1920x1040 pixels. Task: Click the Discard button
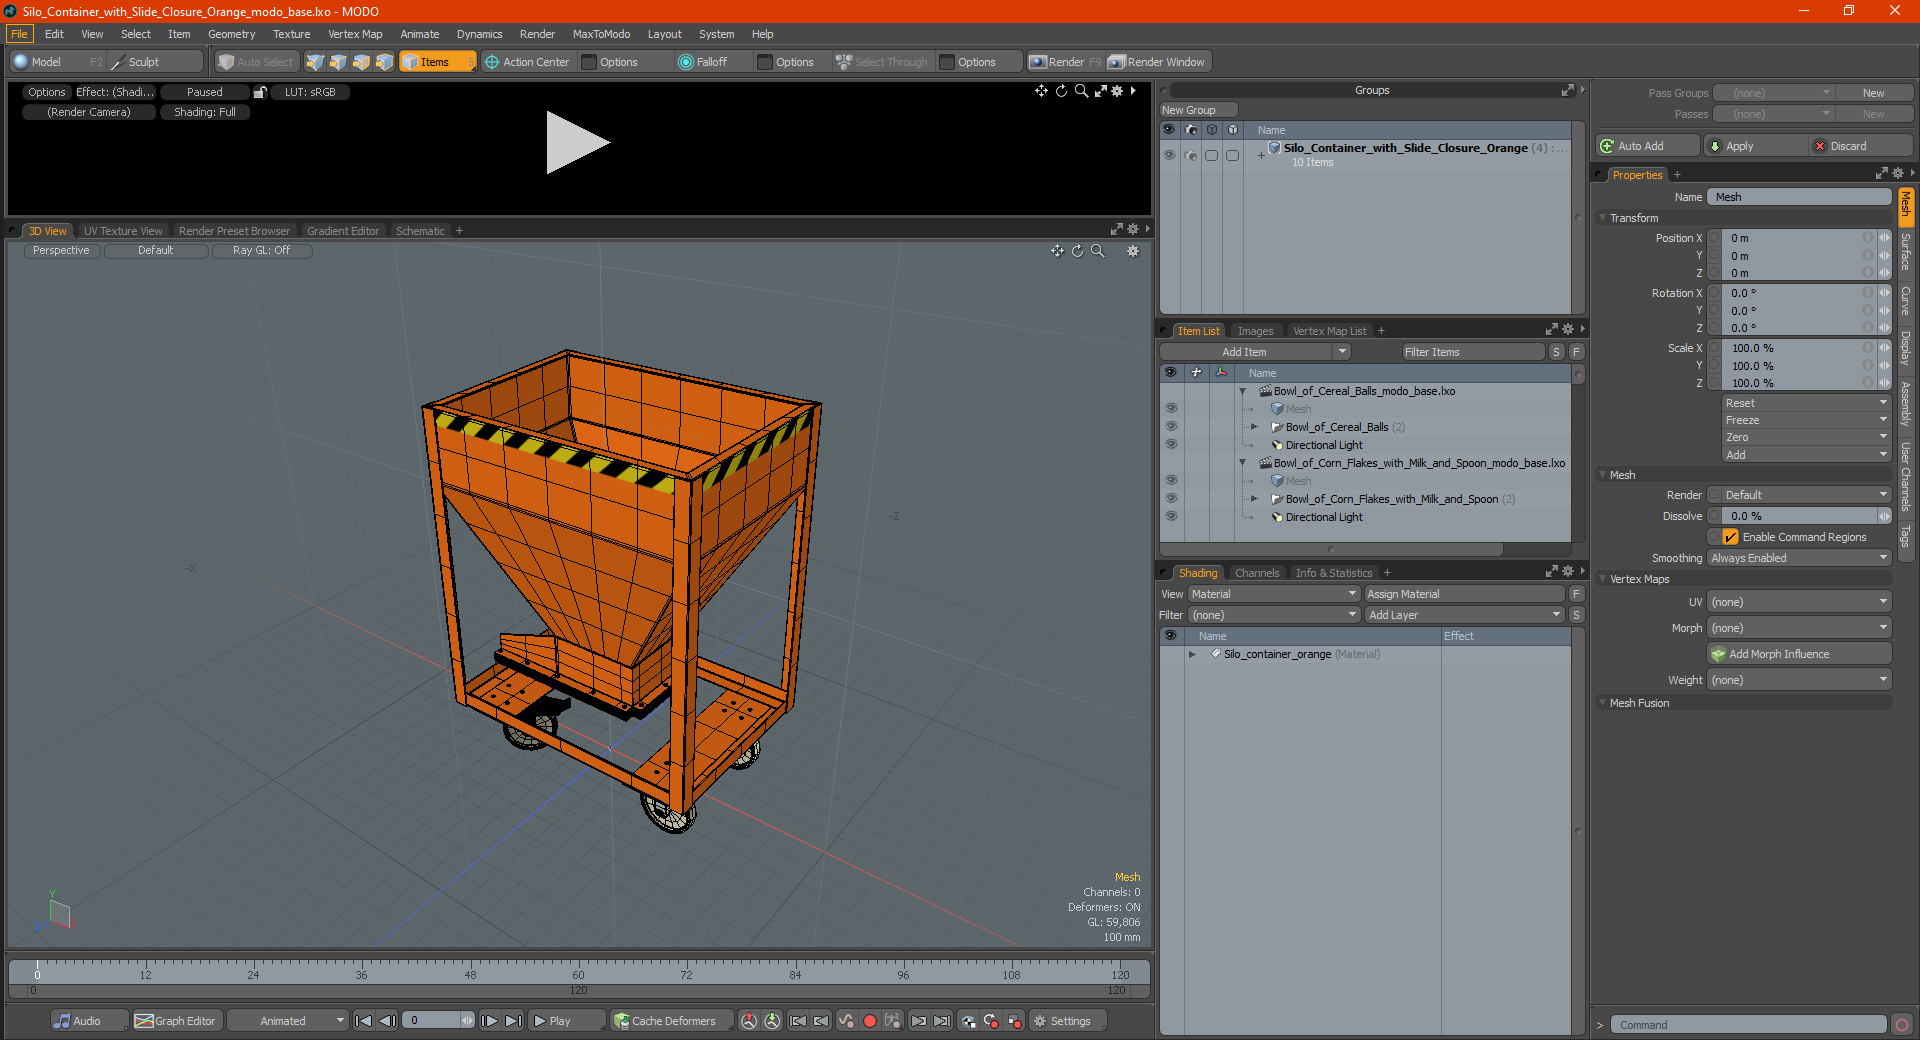tap(1861, 146)
